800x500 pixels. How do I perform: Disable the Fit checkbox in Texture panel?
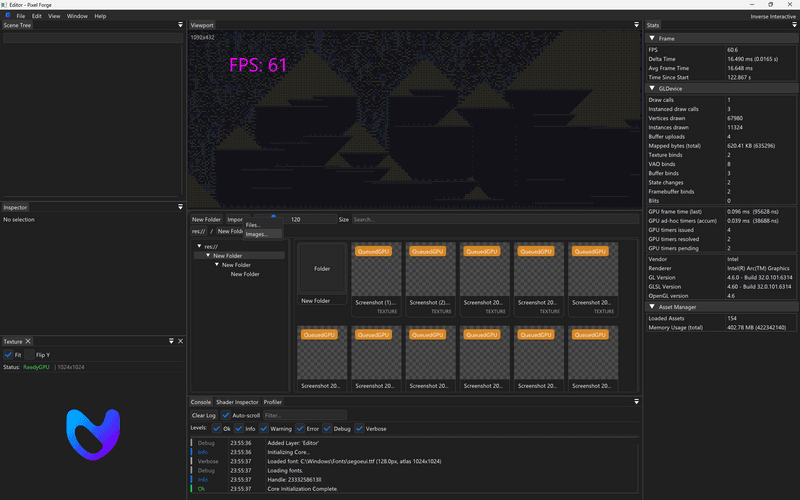(x=9, y=355)
